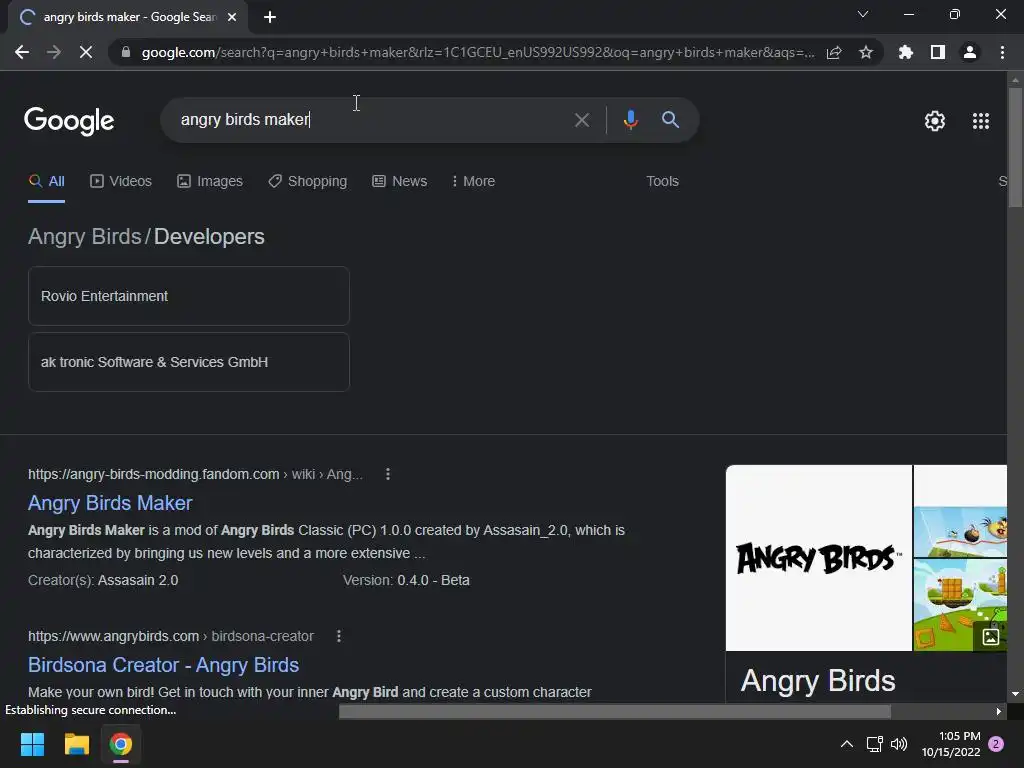Open the Chrome profile avatar
The image size is (1024, 768).
pyautogui.click(x=970, y=52)
